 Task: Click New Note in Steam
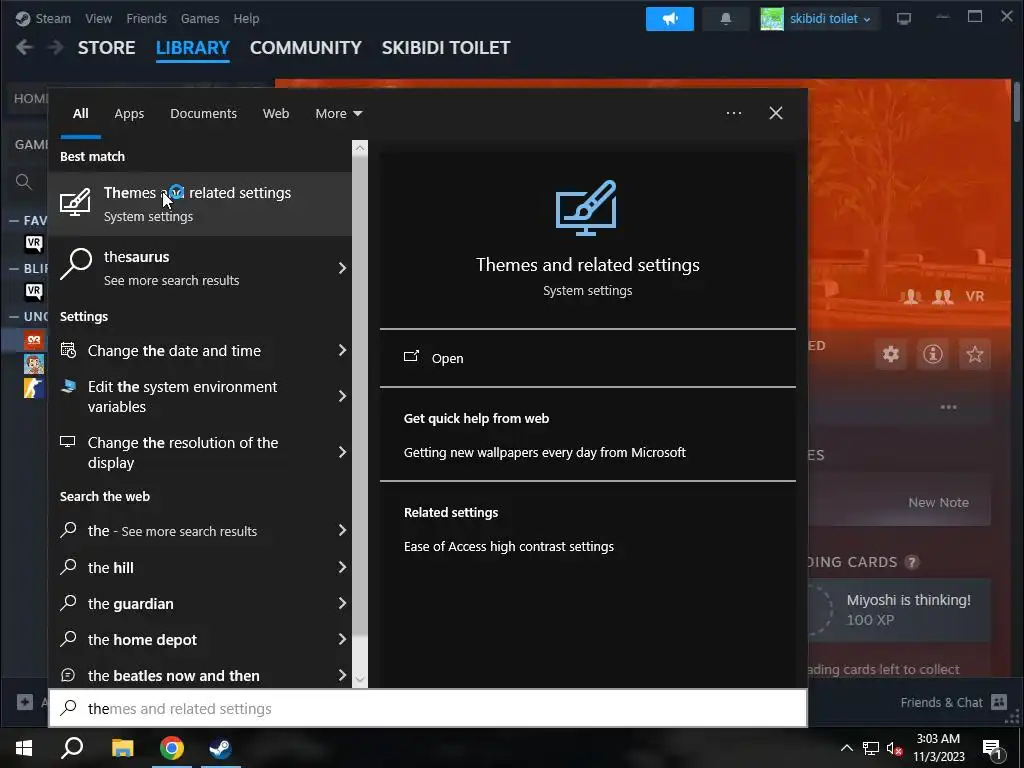938,502
